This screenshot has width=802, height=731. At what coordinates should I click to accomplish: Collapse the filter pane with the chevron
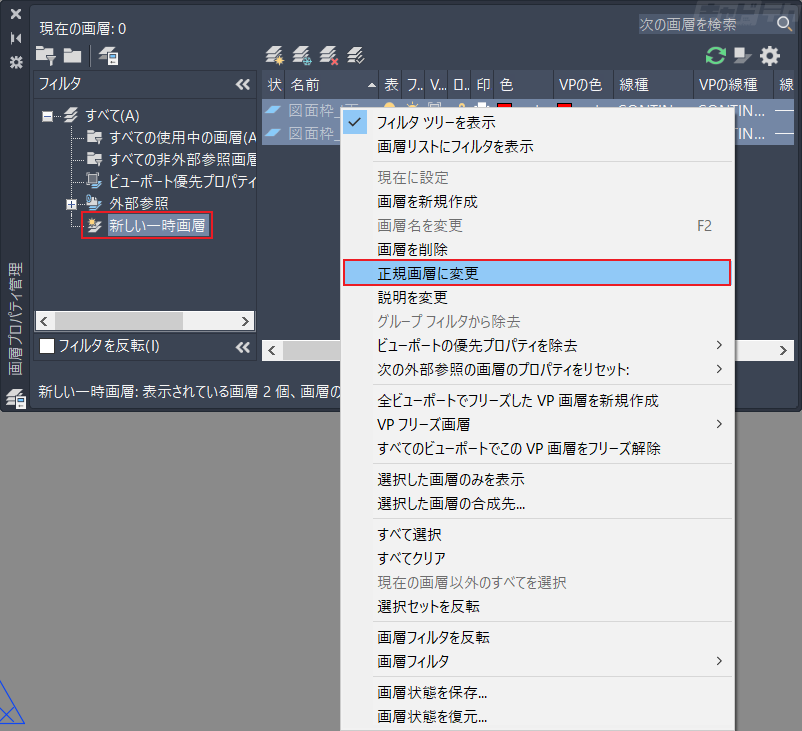point(242,86)
